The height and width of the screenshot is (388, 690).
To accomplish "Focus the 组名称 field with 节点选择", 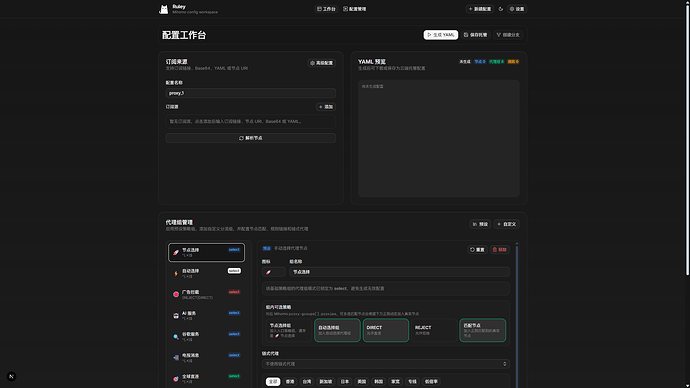I will [399, 272].
